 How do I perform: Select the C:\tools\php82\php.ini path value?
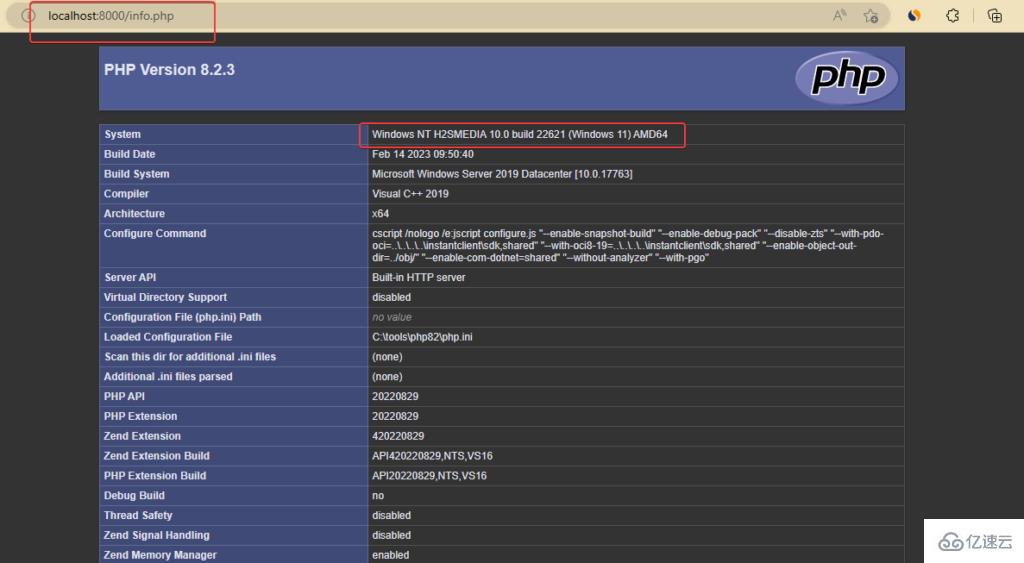(422, 337)
